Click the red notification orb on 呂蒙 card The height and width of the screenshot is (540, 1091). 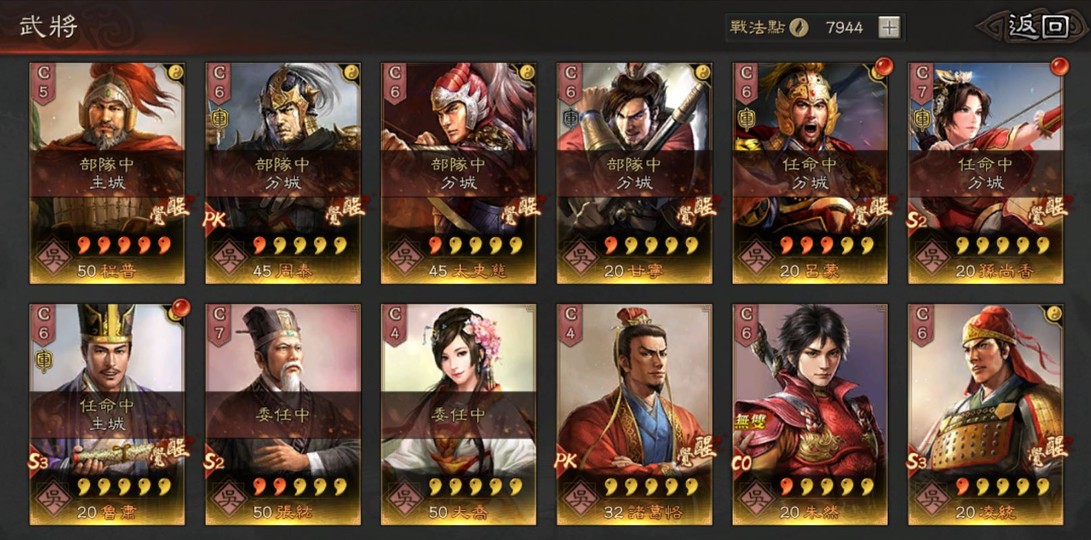[x=883, y=67]
